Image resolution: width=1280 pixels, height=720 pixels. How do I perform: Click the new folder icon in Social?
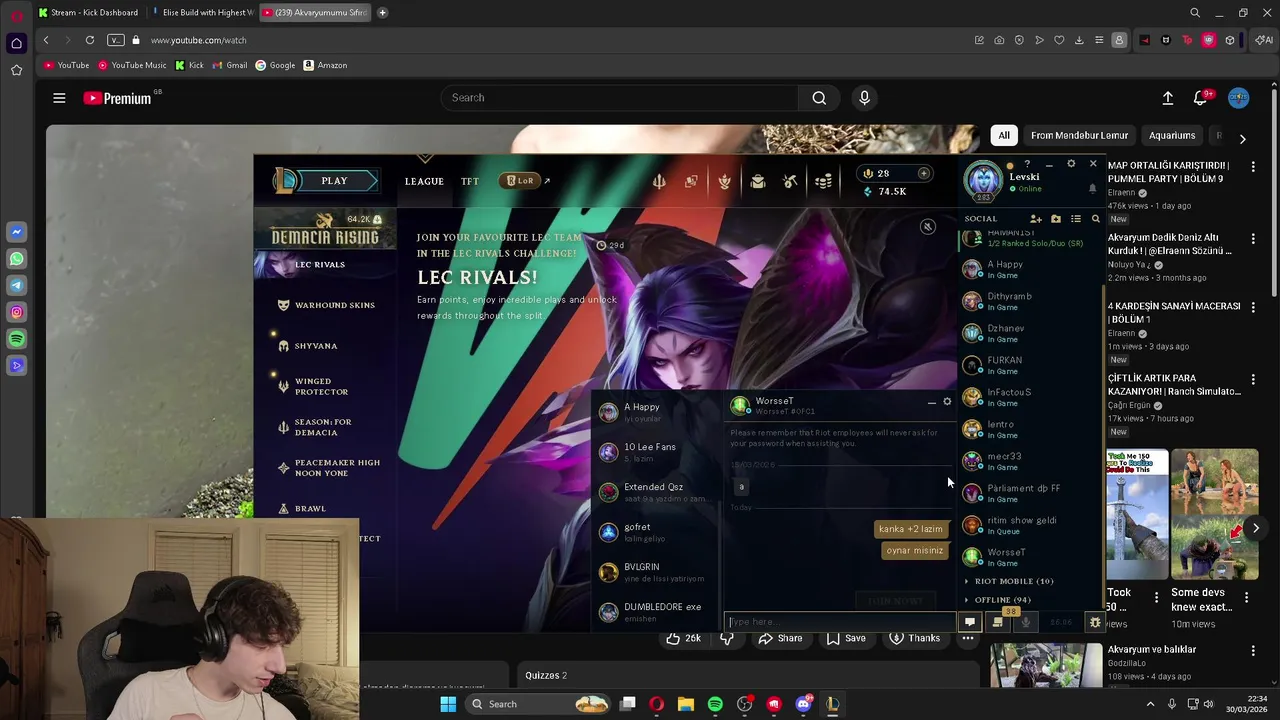(1056, 219)
